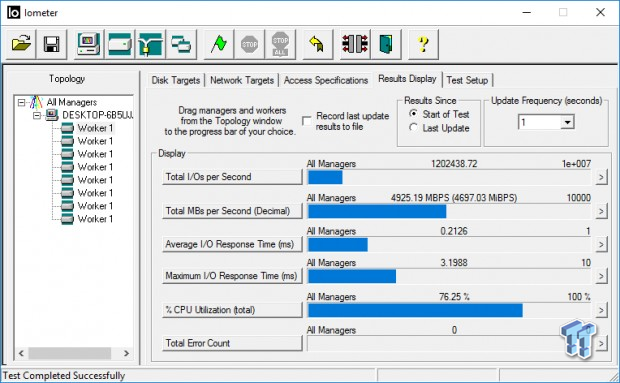Expand CPU Utilization details arrow
The height and width of the screenshot is (383, 620).
point(601,310)
